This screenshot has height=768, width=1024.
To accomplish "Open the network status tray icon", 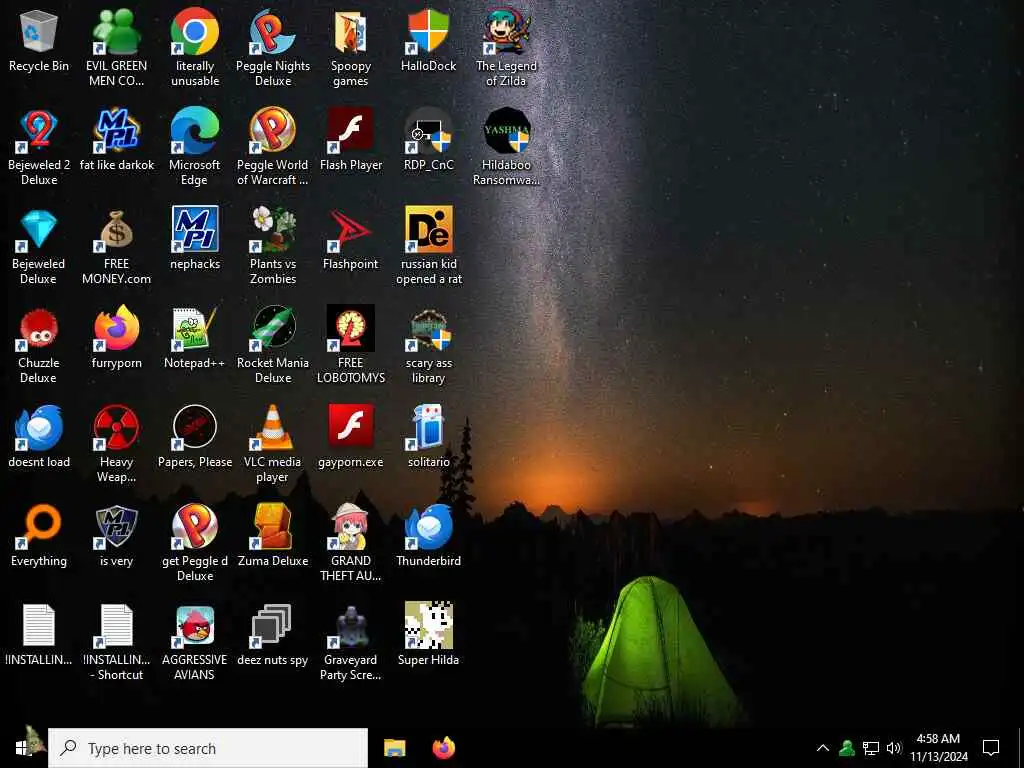I will (x=871, y=748).
